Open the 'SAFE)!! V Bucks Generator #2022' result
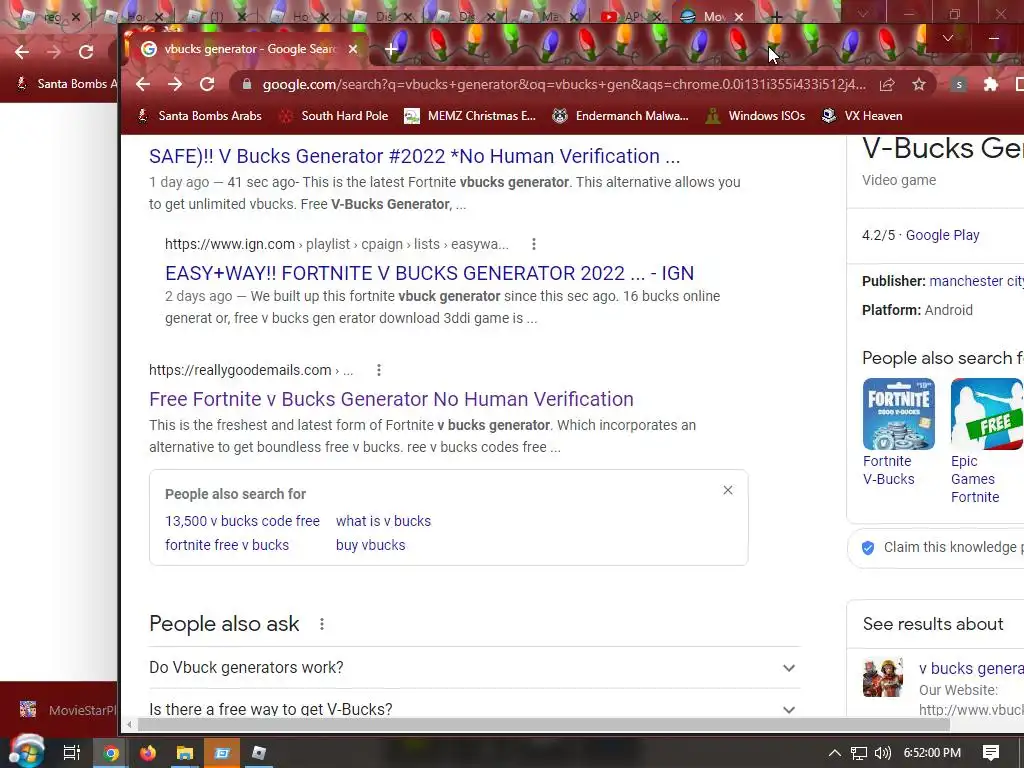The height and width of the screenshot is (768, 1024). coord(414,156)
